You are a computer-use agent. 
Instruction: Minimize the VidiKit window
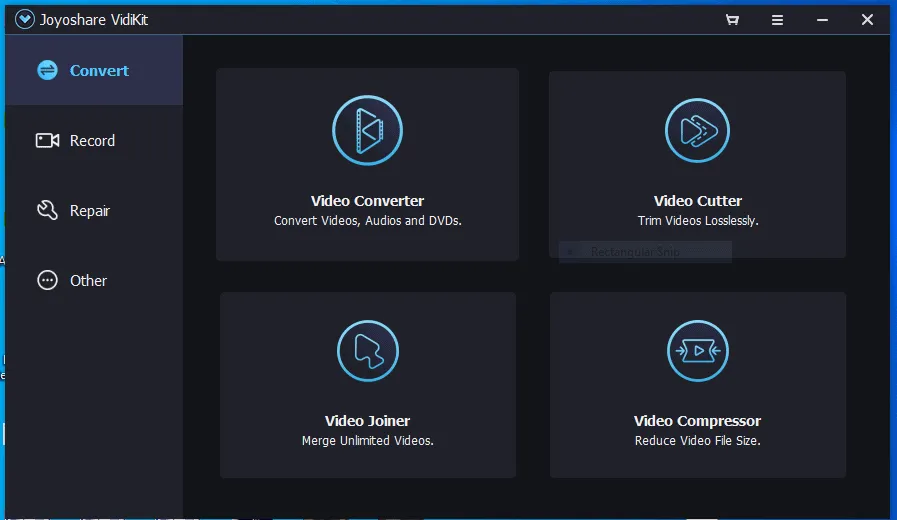click(822, 20)
